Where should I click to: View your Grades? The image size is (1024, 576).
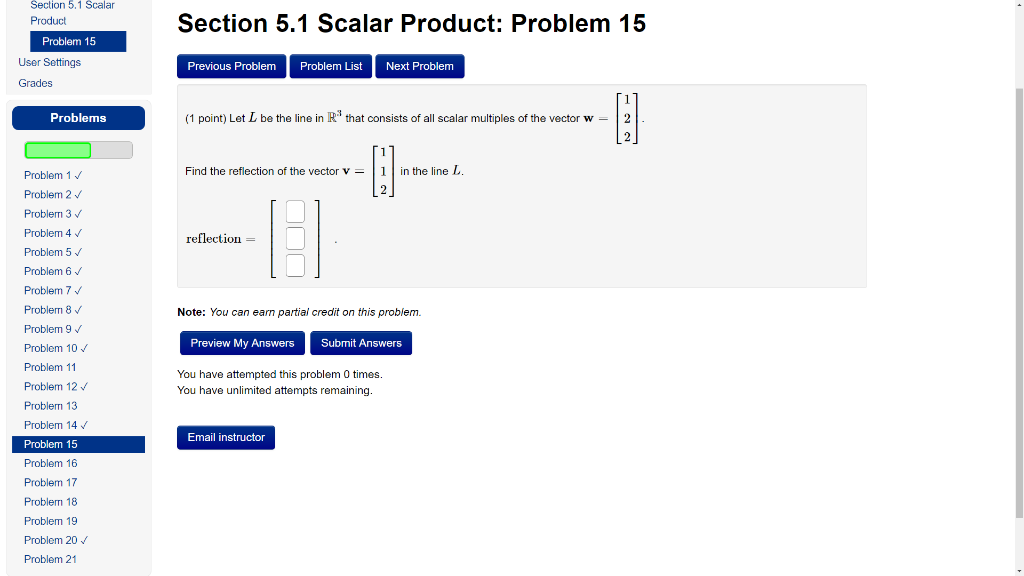click(x=35, y=83)
